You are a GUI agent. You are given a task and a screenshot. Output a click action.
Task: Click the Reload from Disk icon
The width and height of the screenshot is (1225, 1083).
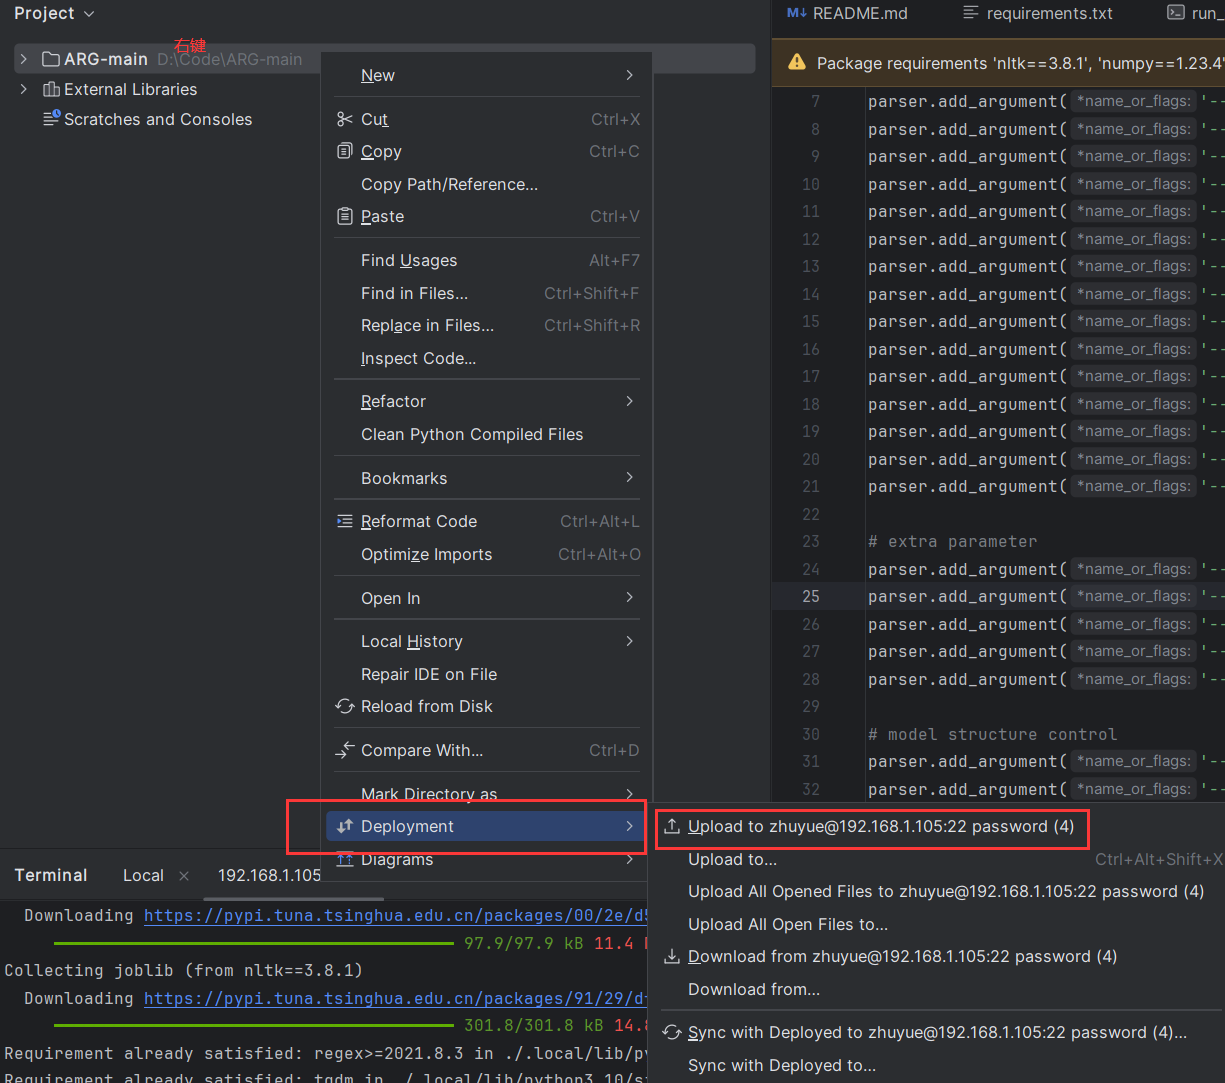point(345,706)
